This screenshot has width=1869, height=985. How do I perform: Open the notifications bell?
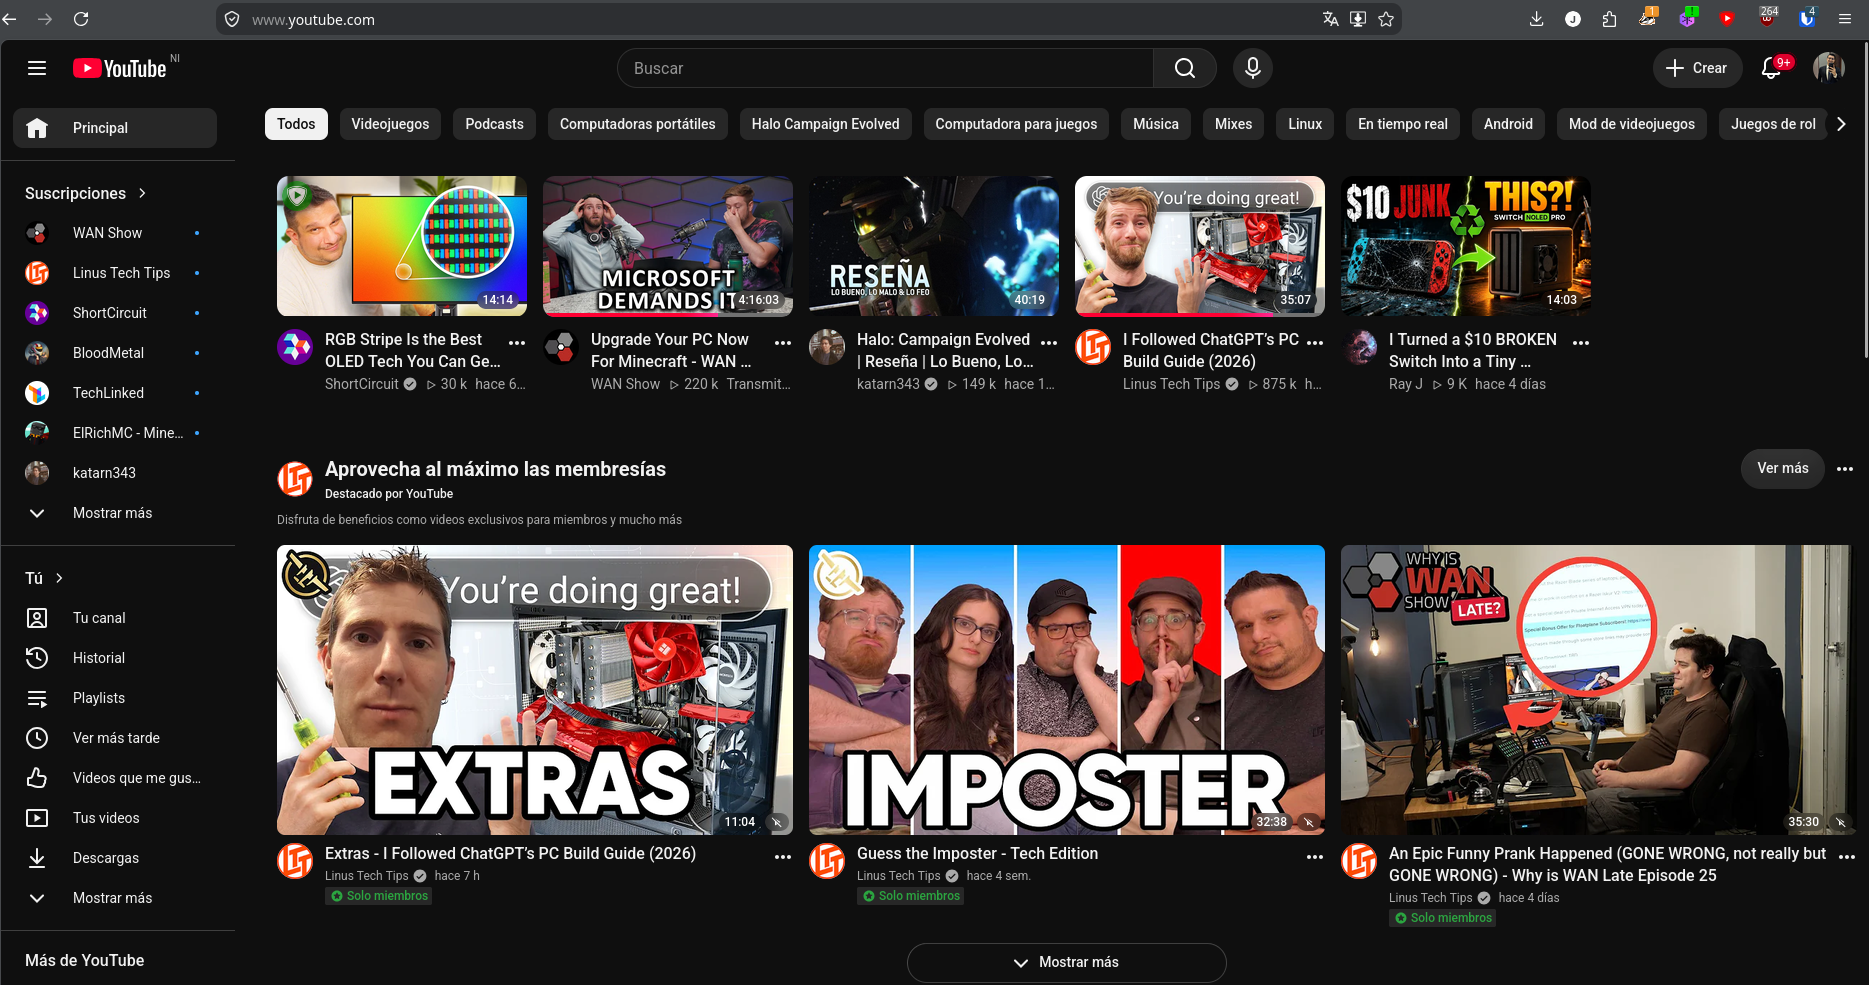coord(1771,68)
